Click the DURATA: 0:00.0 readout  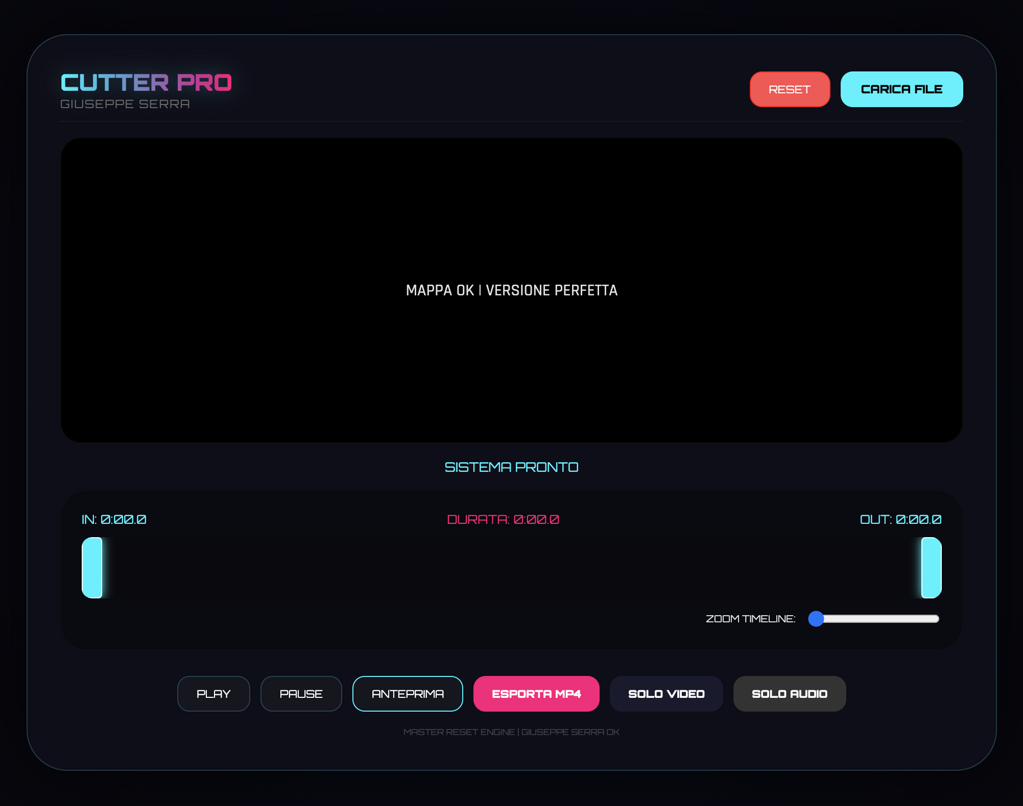(x=503, y=519)
